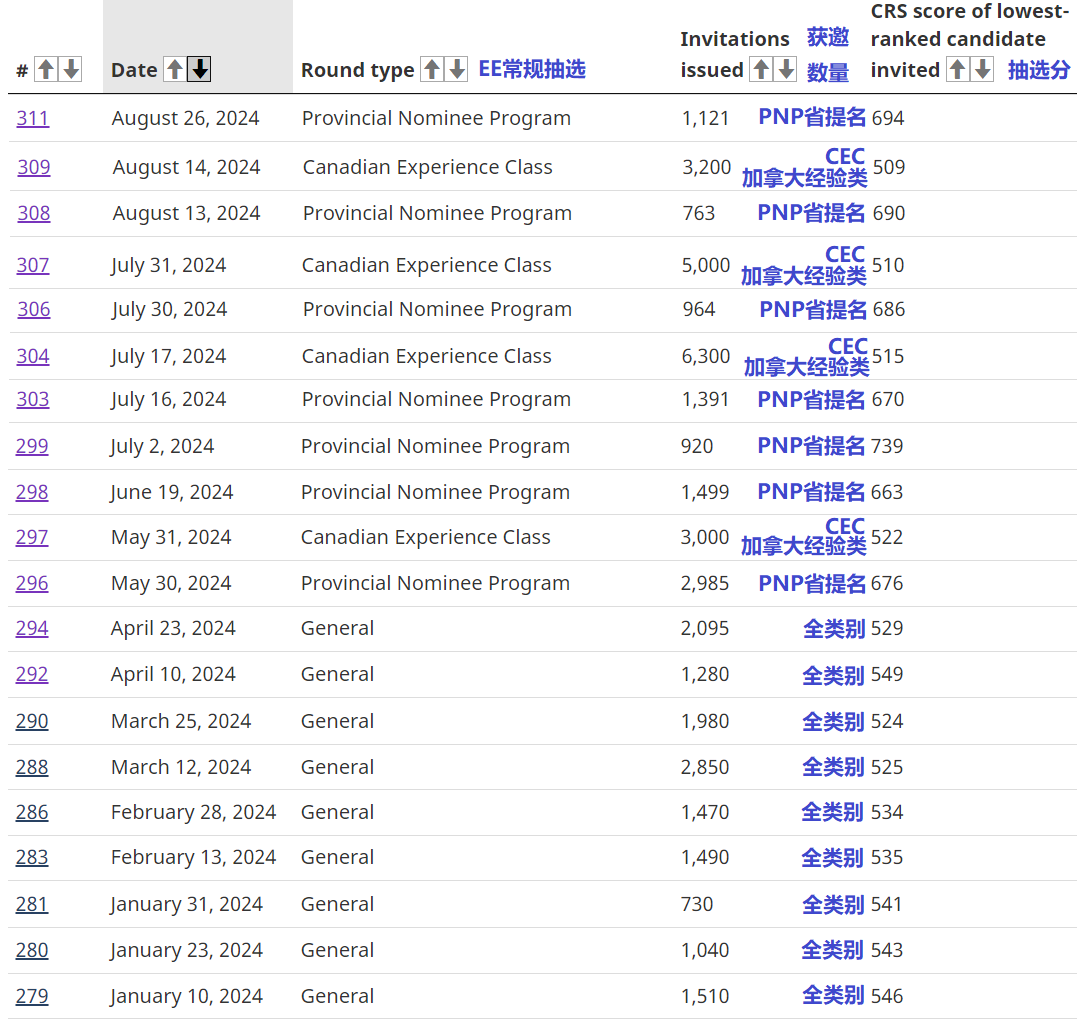Image resolution: width=1077 pixels, height=1023 pixels.
Task: Sort # column descending arrow
Action: (x=70, y=69)
